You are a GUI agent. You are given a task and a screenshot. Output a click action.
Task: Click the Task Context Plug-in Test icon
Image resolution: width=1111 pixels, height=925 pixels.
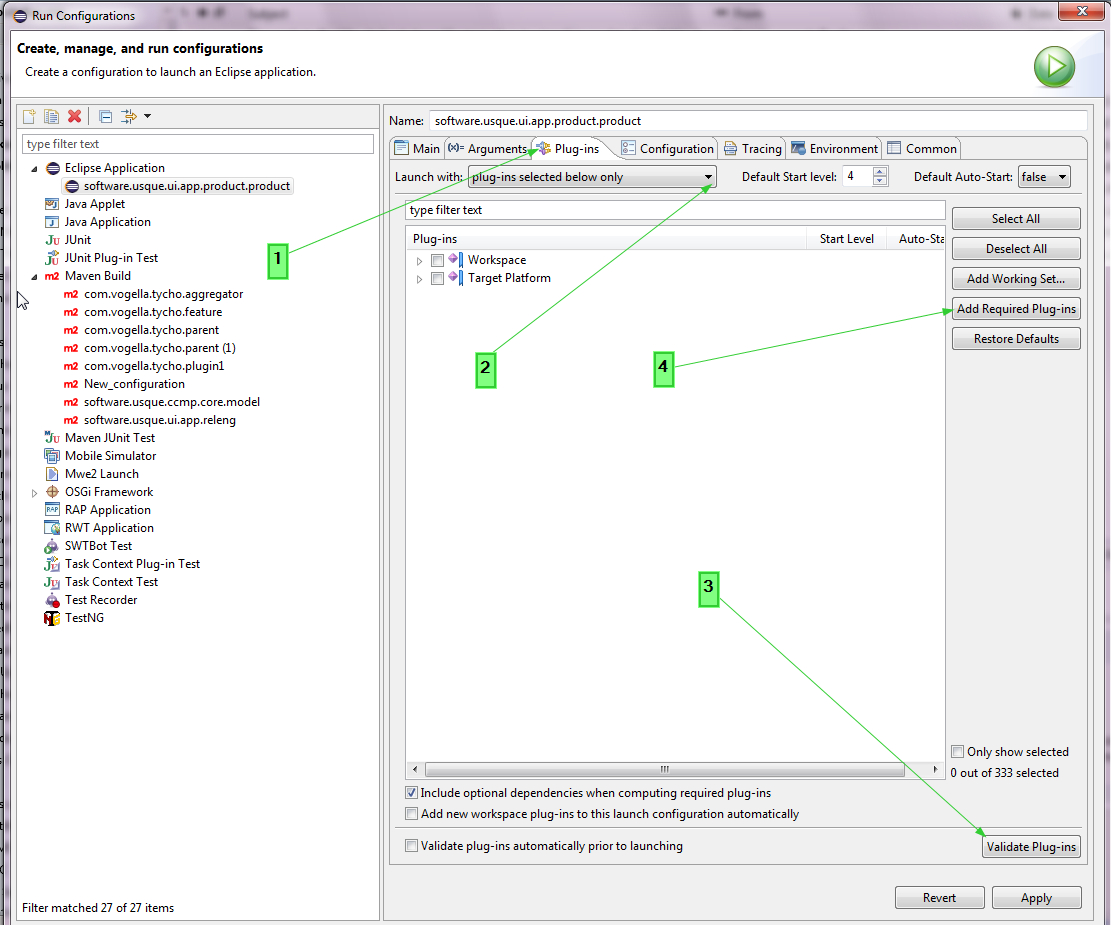click(52, 564)
